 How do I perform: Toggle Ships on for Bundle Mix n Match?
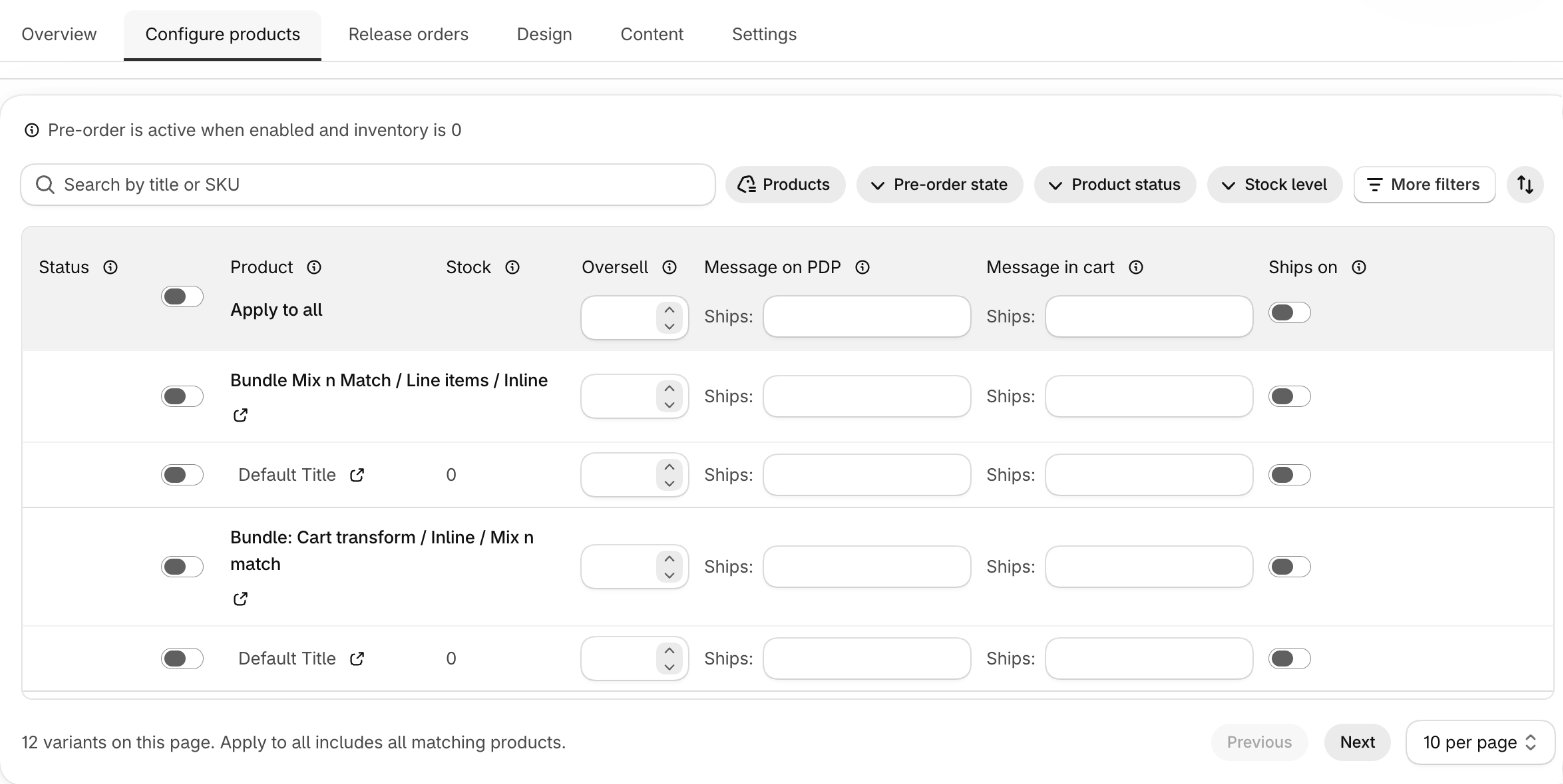coord(1289,396)
